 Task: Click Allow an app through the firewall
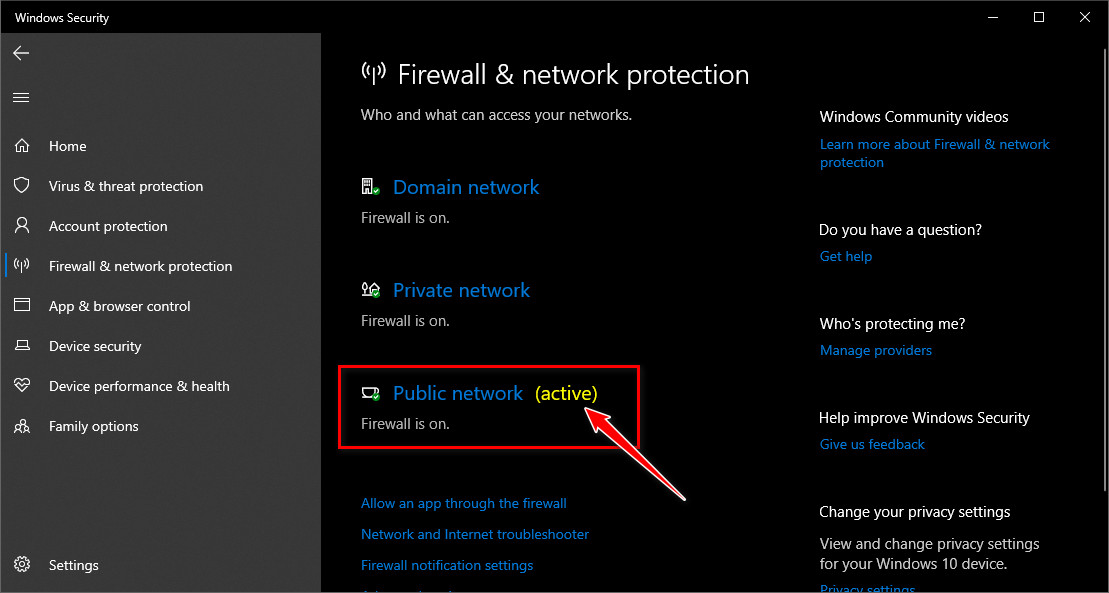click(x=463, y=503)
